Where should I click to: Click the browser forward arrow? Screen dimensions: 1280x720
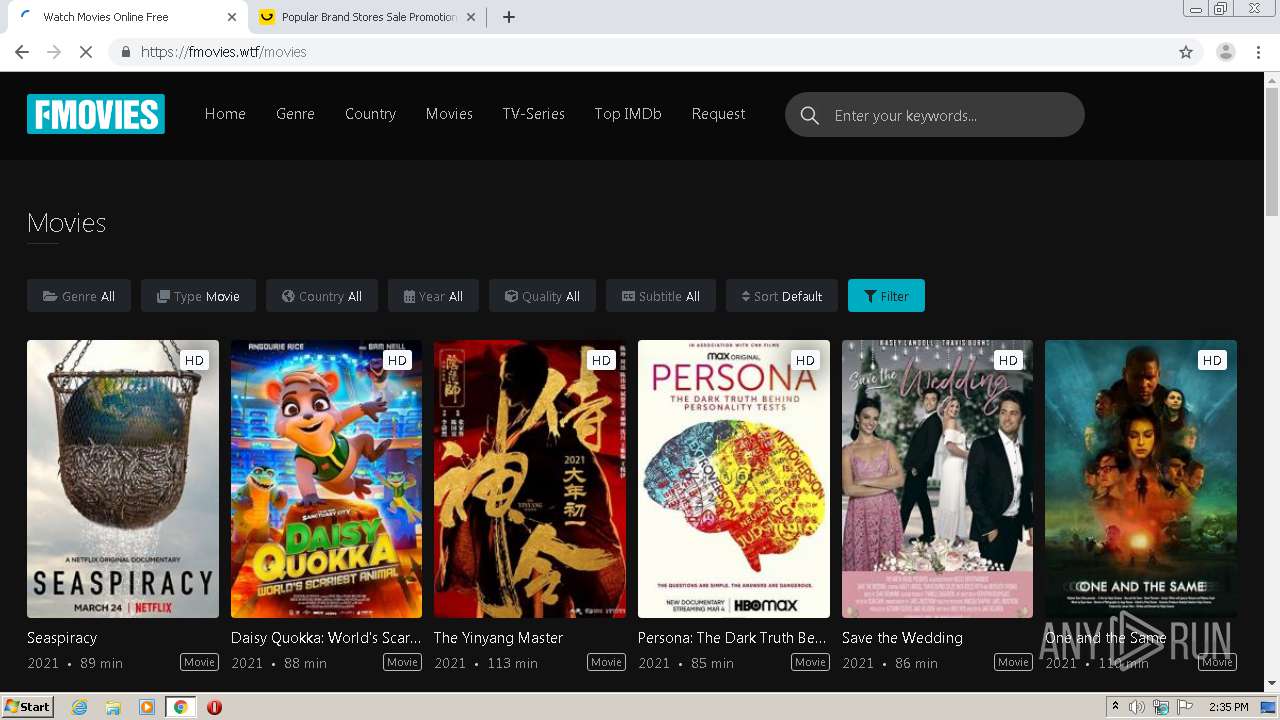54,52
